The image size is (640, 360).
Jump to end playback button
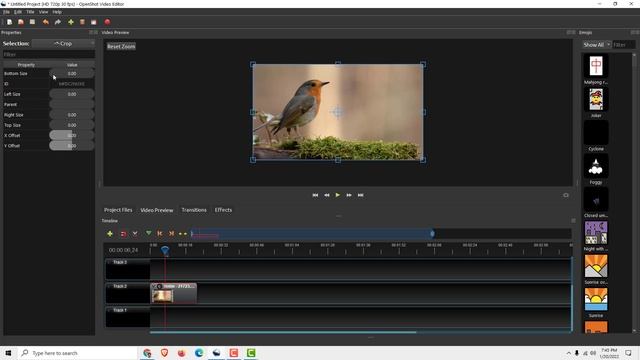tap(360, 195)
